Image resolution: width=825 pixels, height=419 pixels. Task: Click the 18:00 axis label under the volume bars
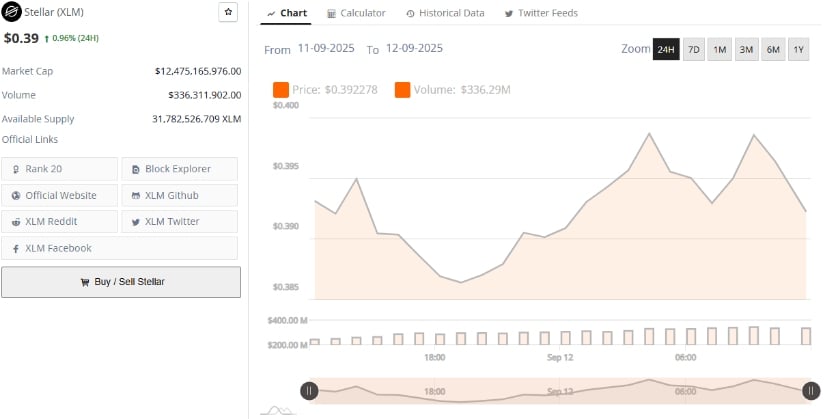(435, 357)
